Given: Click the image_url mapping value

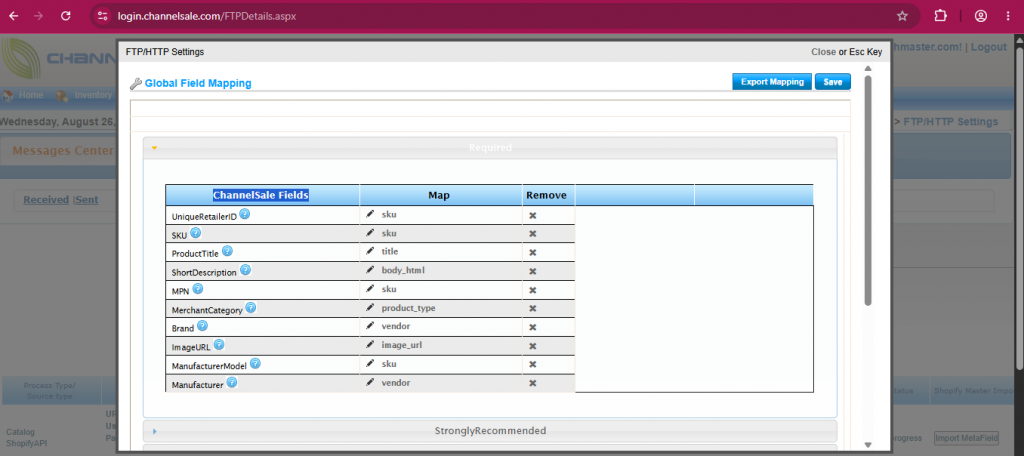Looking at the screenshot, I should pyautogui.click(x=402, y=345).
